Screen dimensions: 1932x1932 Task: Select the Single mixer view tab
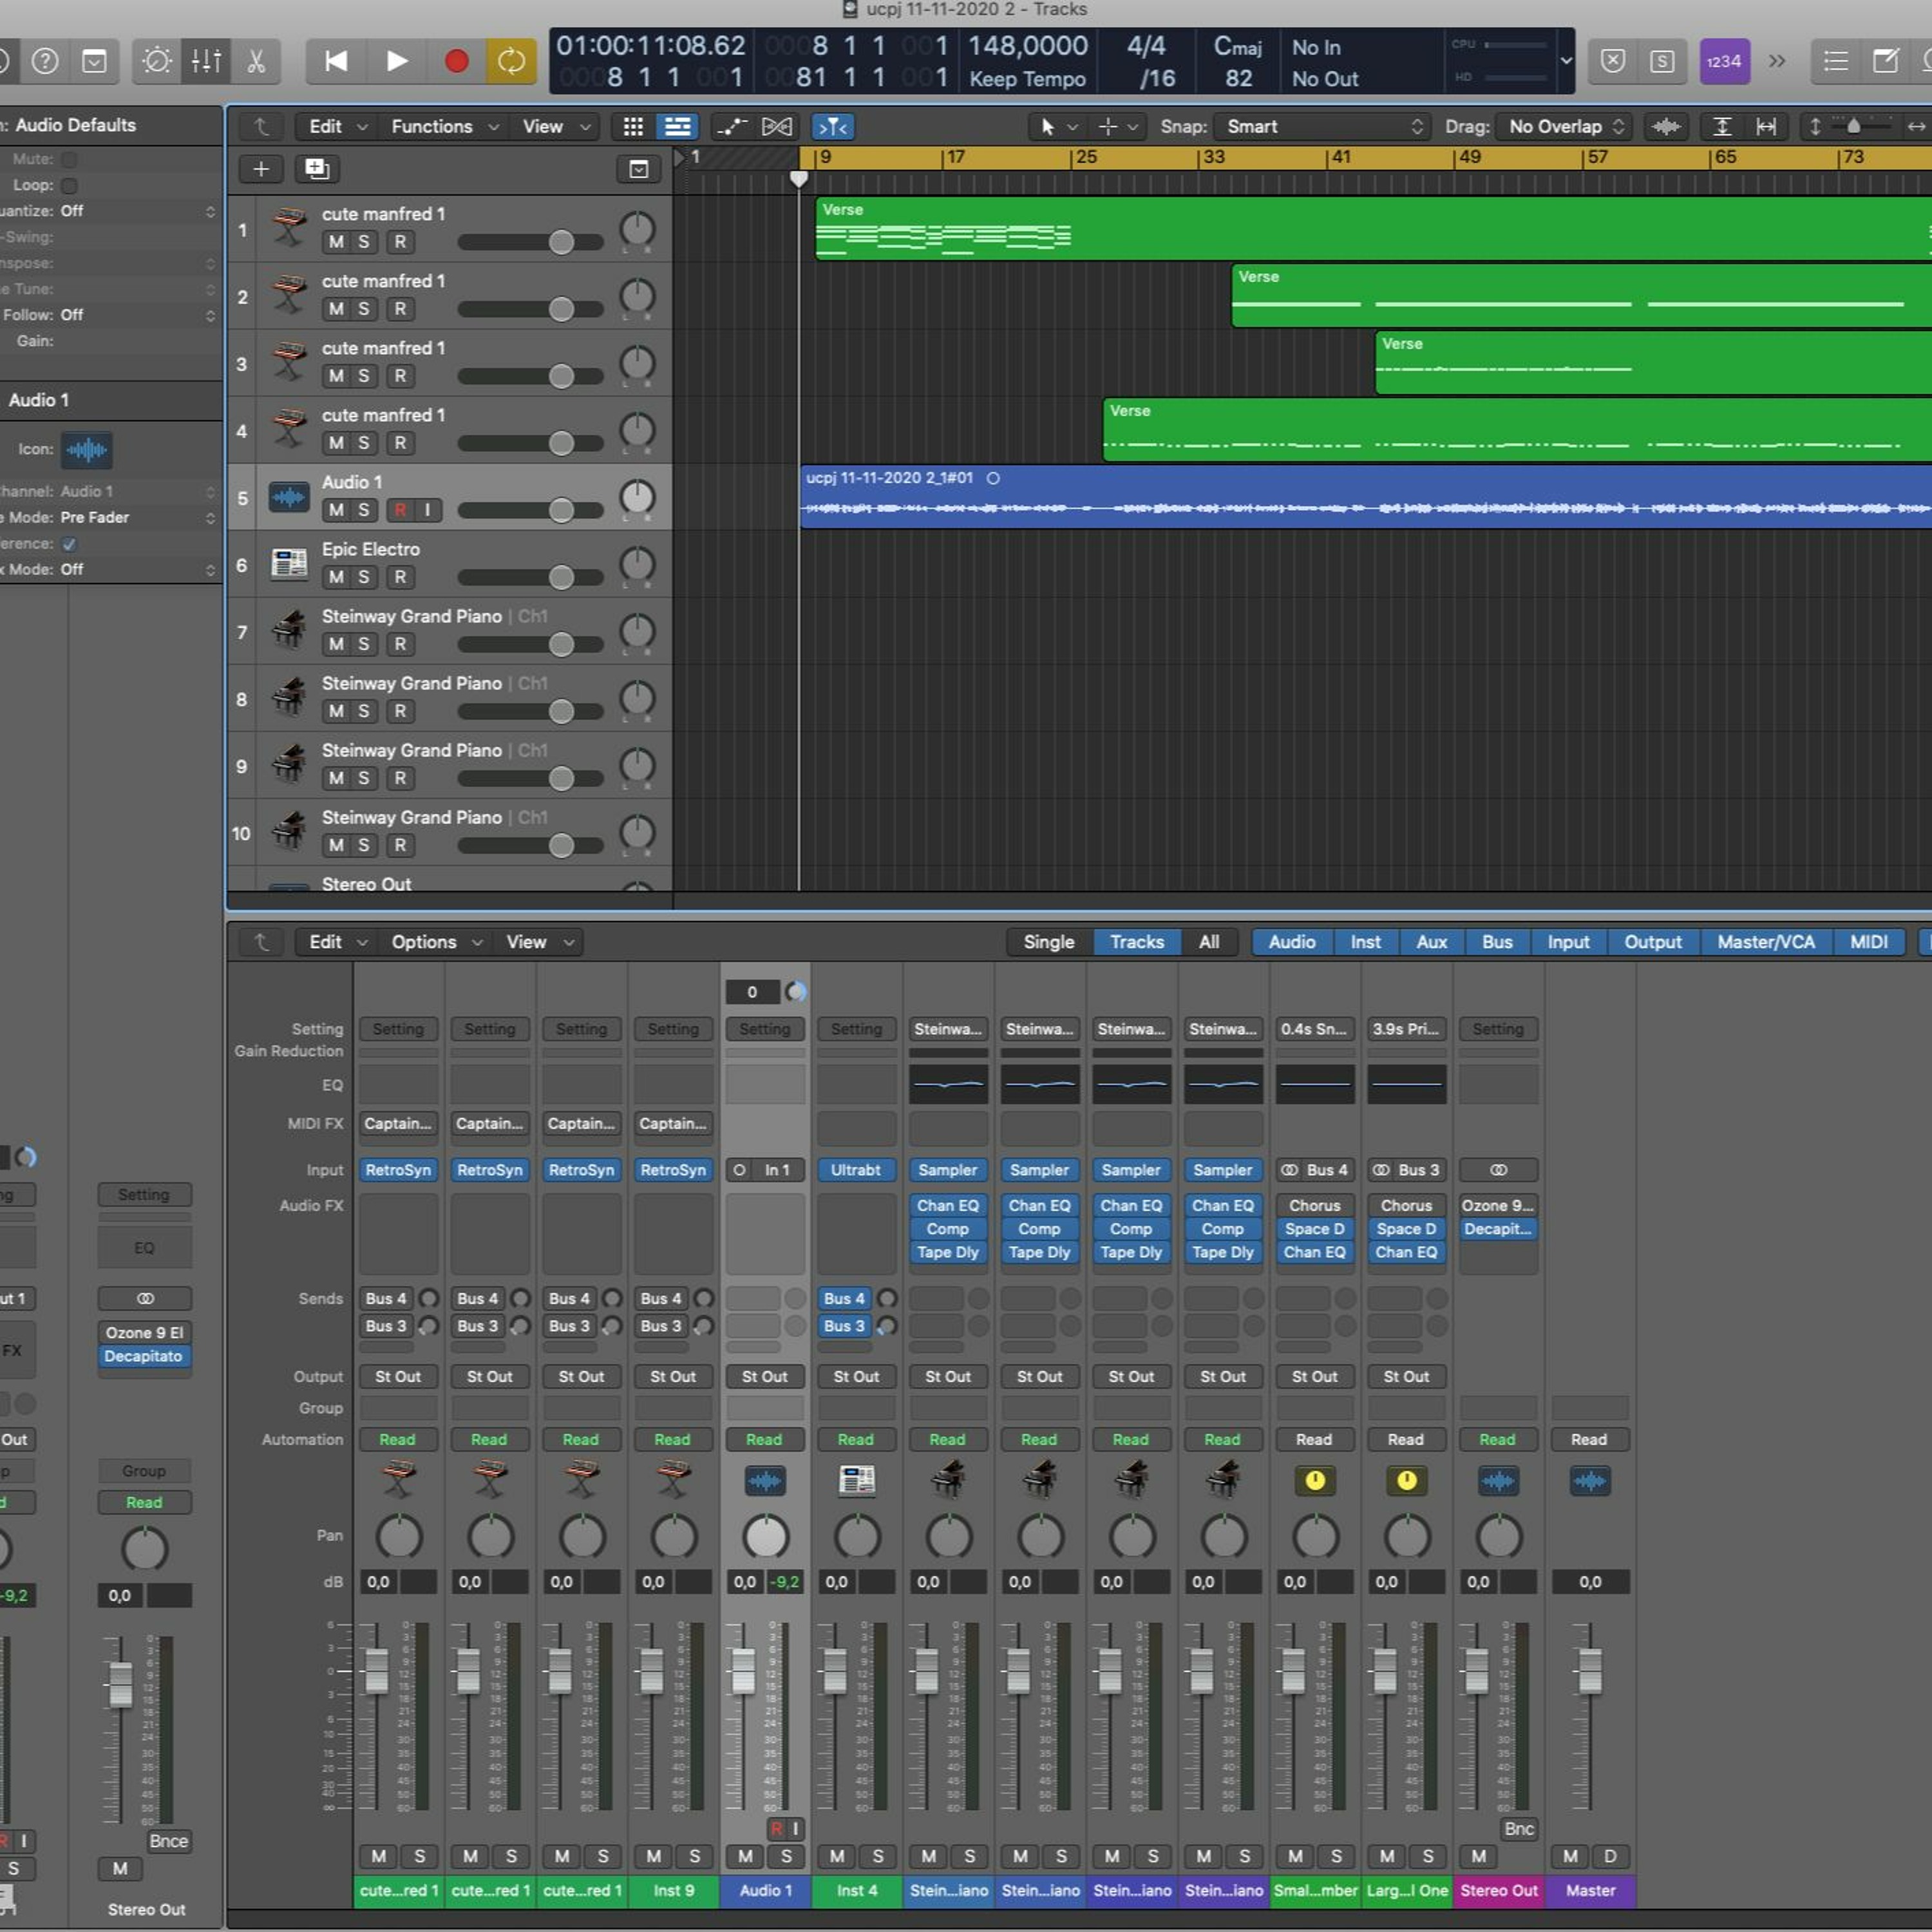1049,942
